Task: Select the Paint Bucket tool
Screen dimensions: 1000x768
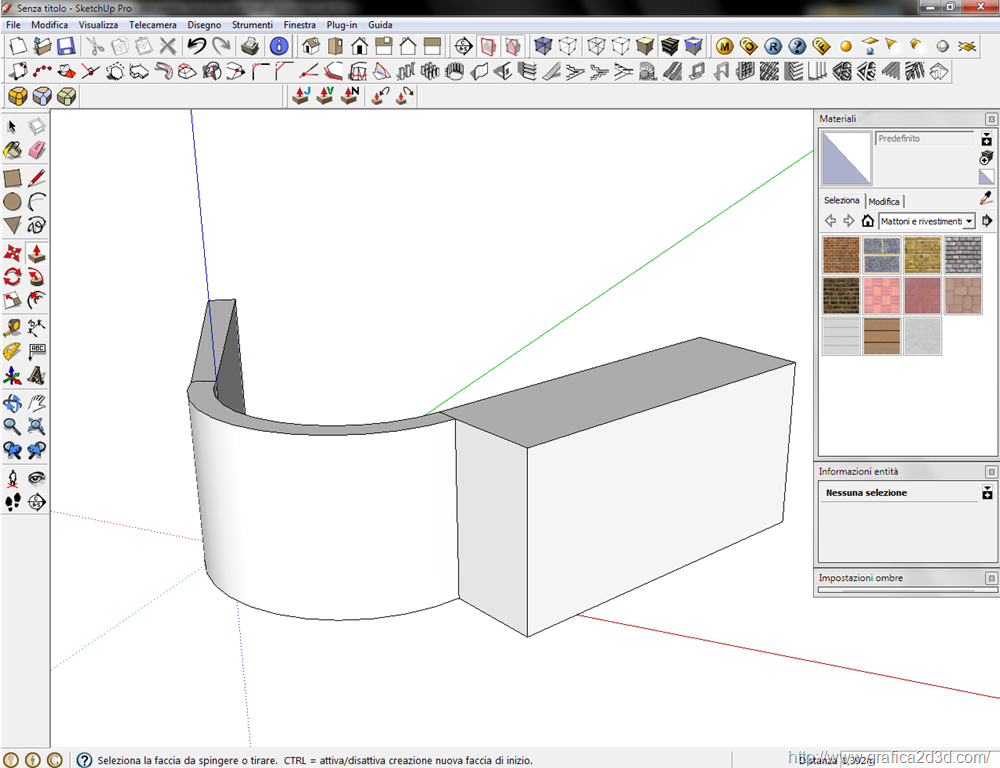Action: coord(12,150)
